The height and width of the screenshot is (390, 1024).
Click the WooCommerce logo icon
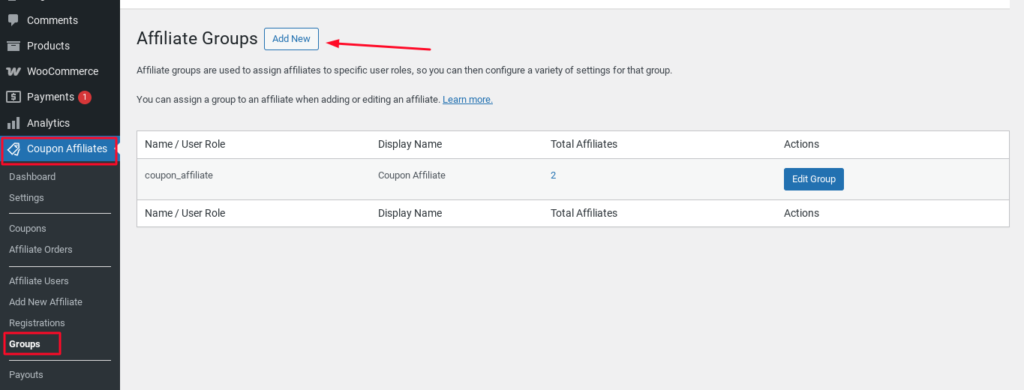pyautogui.click(x=13, y=71)
